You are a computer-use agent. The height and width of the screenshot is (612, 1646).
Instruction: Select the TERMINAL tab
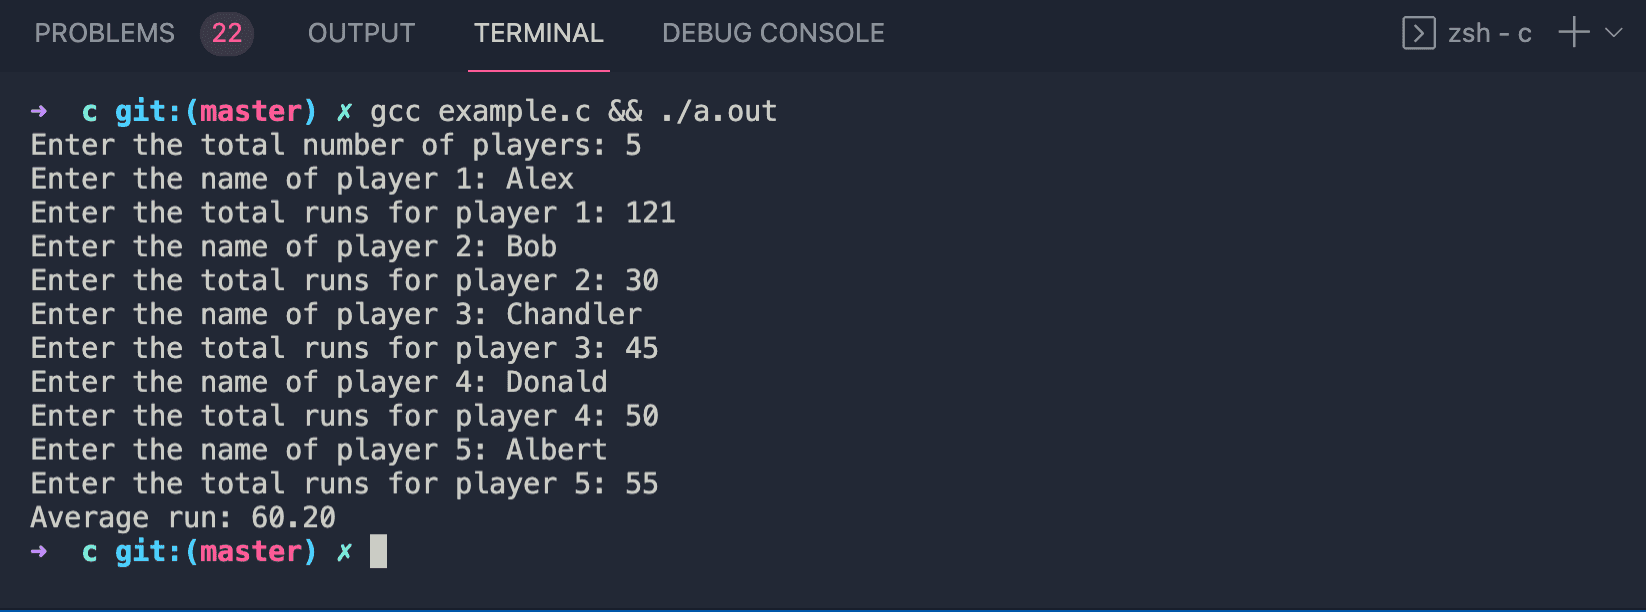click(539, 33)
